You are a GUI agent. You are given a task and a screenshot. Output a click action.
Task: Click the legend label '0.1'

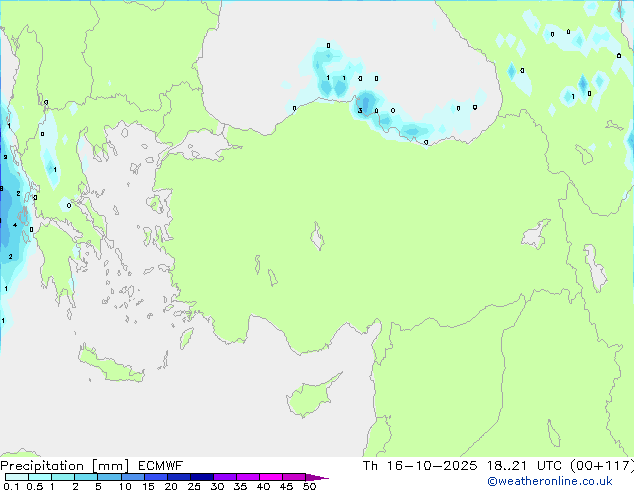(x=11, y=486)
